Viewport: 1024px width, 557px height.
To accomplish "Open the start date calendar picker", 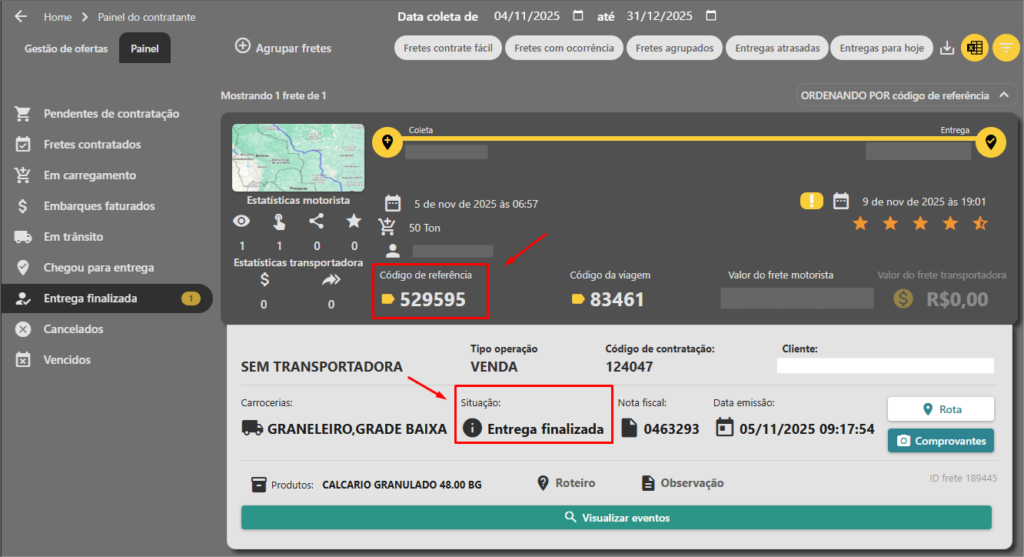I will (578, 17).
